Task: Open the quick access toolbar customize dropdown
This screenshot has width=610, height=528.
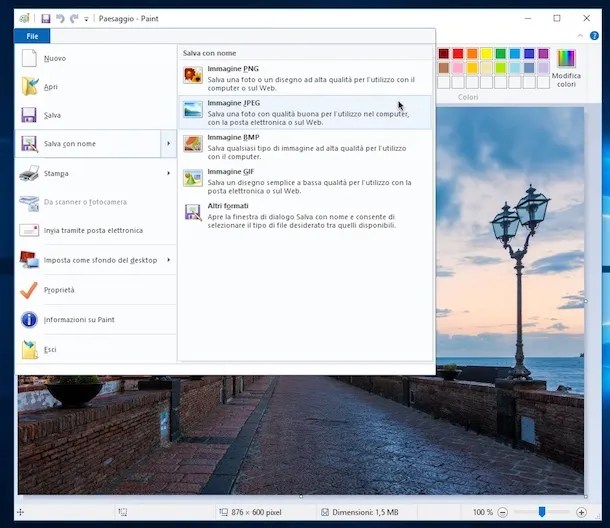Action: [x=86, y=19]
